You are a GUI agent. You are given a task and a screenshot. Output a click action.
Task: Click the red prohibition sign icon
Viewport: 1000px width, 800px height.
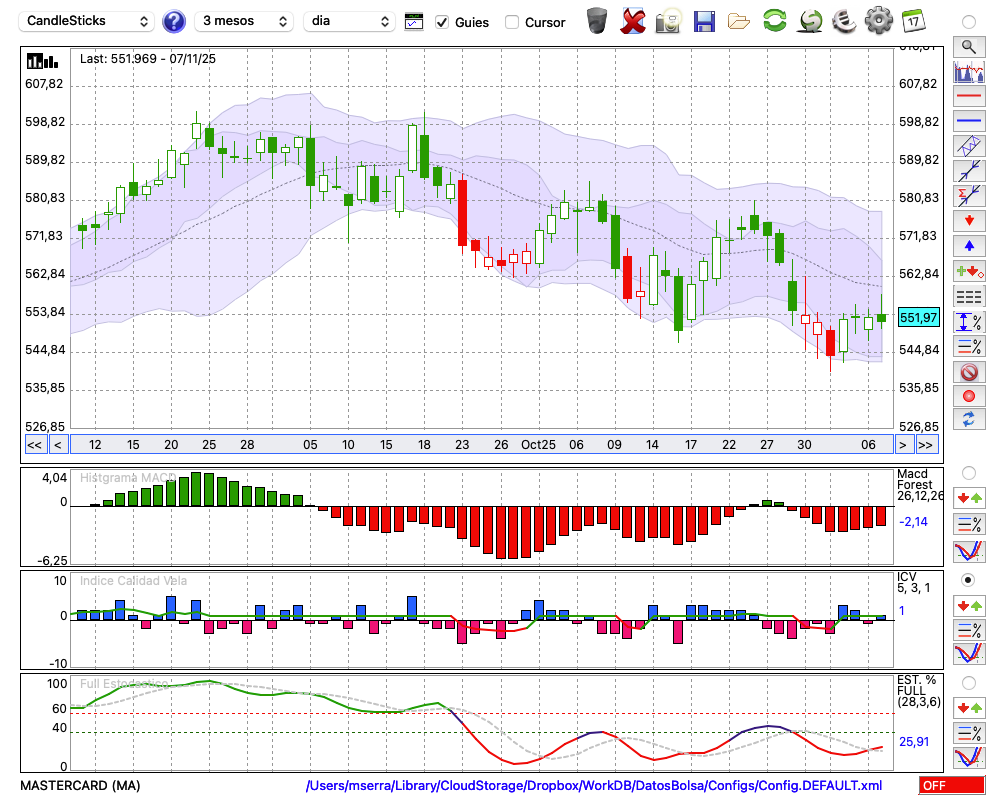pyautogui.click(x=969, y=371)
